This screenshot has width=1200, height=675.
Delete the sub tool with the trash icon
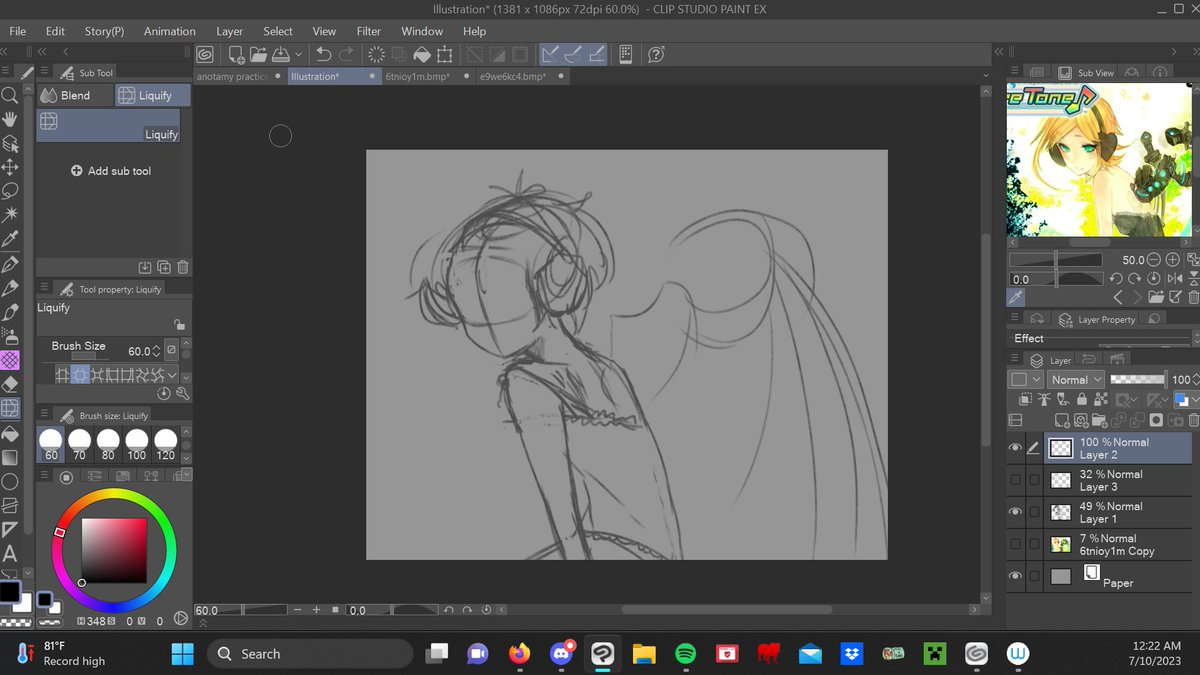tap(182, 267)
